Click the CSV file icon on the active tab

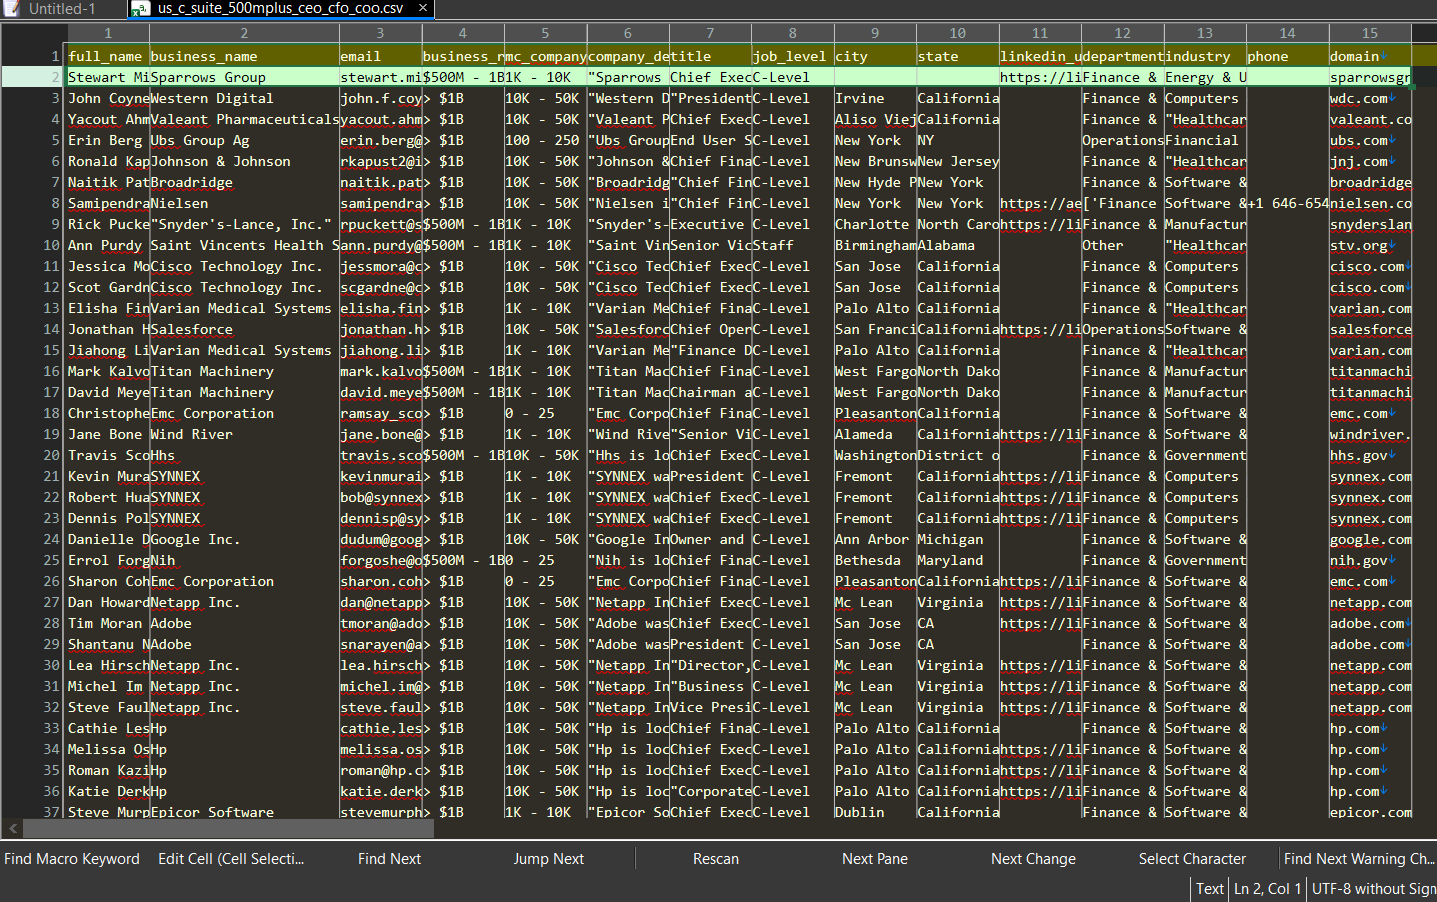(x=141, y=8)
